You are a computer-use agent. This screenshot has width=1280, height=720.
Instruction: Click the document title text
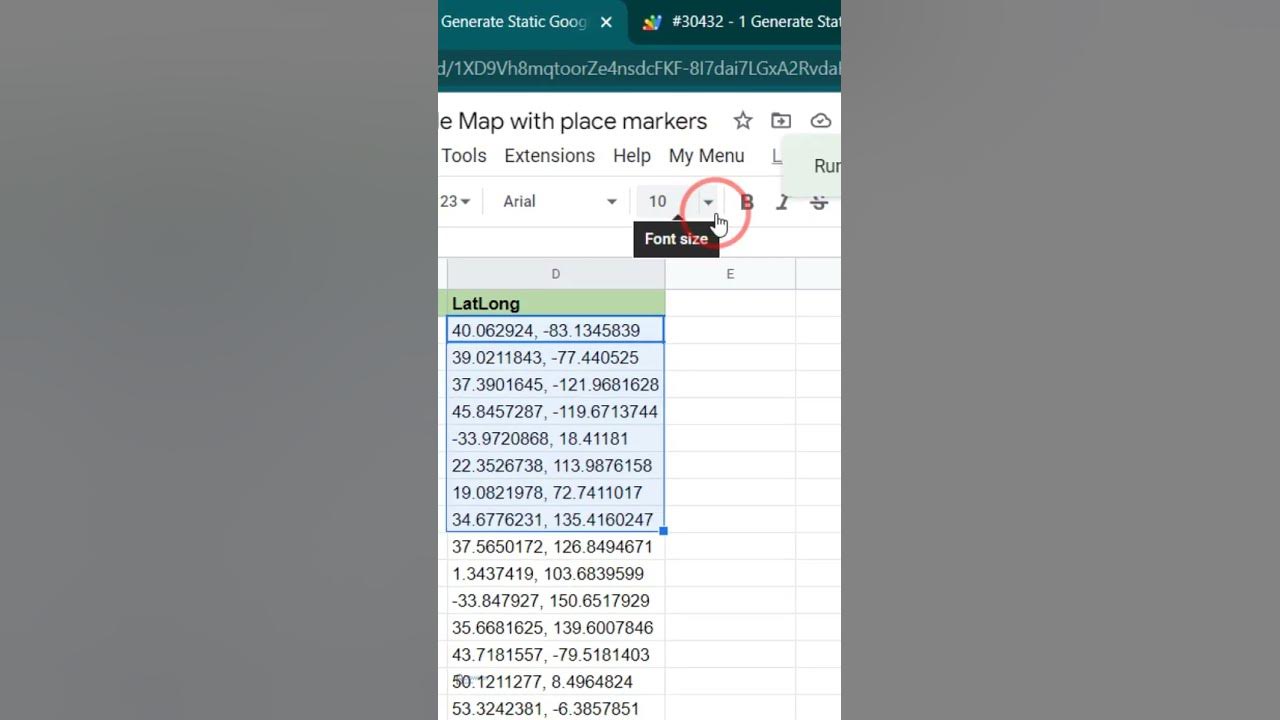click(573, 121)
